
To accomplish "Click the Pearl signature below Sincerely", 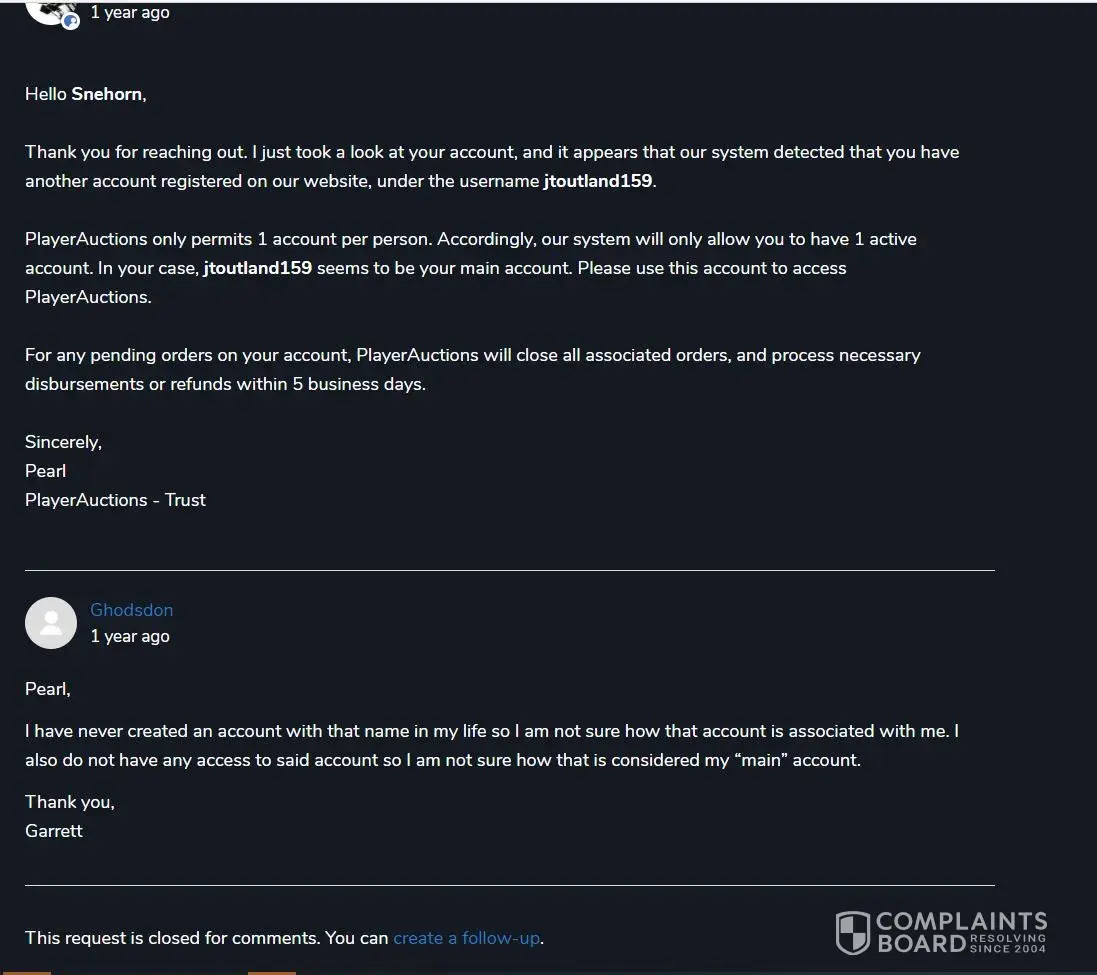I will 45,471.
